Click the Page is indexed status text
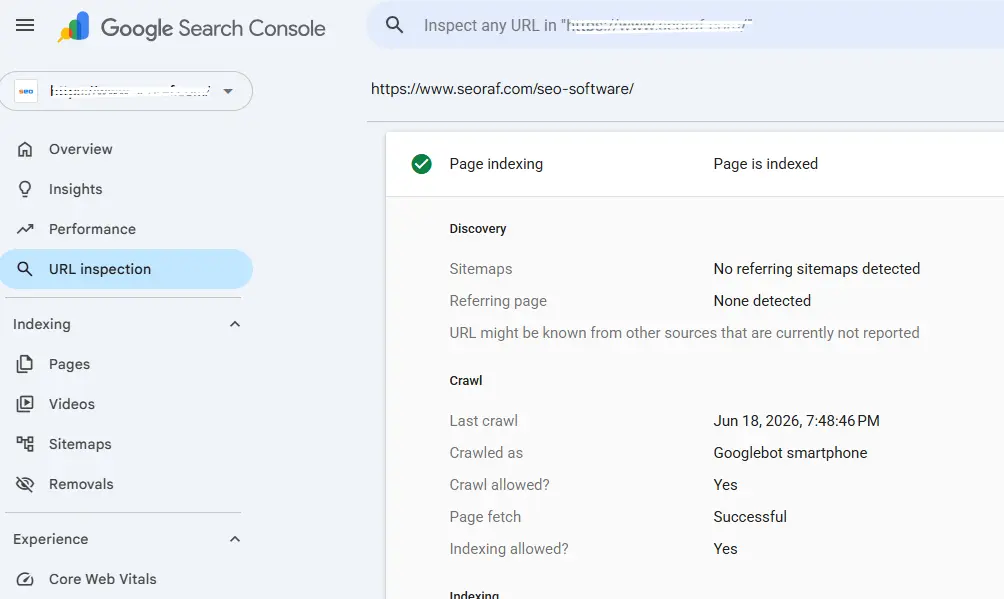Screen dimensions: 1004x599 [766, 164]
